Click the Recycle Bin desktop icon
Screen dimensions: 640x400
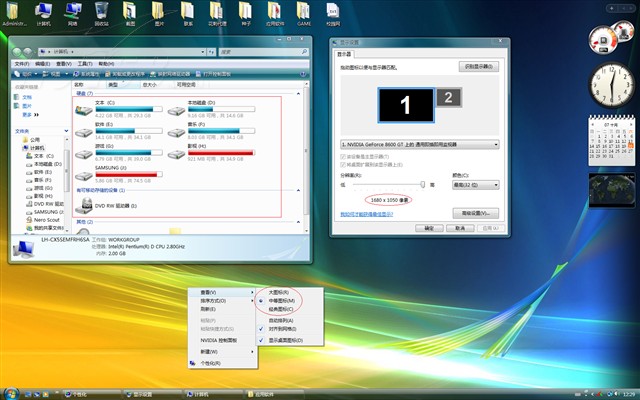tap(101, 11)
